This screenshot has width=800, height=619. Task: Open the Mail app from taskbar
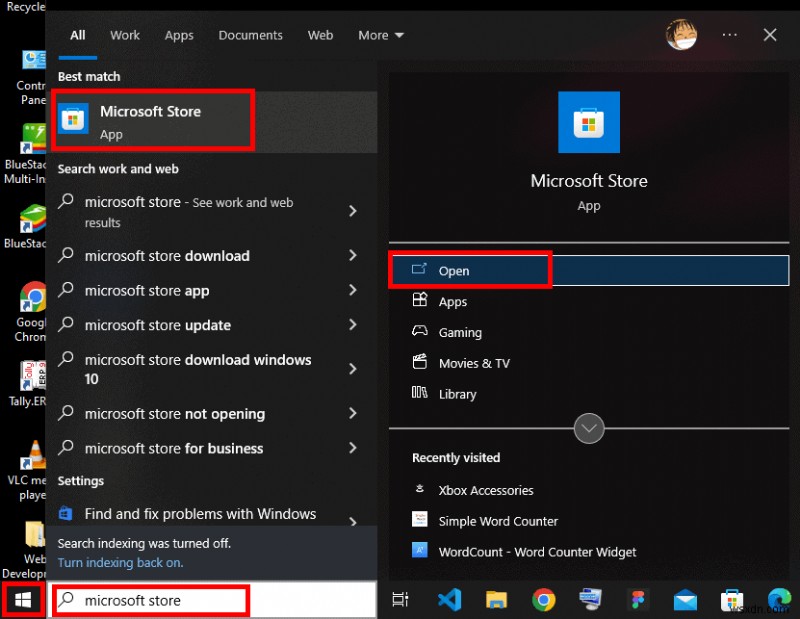685,600
